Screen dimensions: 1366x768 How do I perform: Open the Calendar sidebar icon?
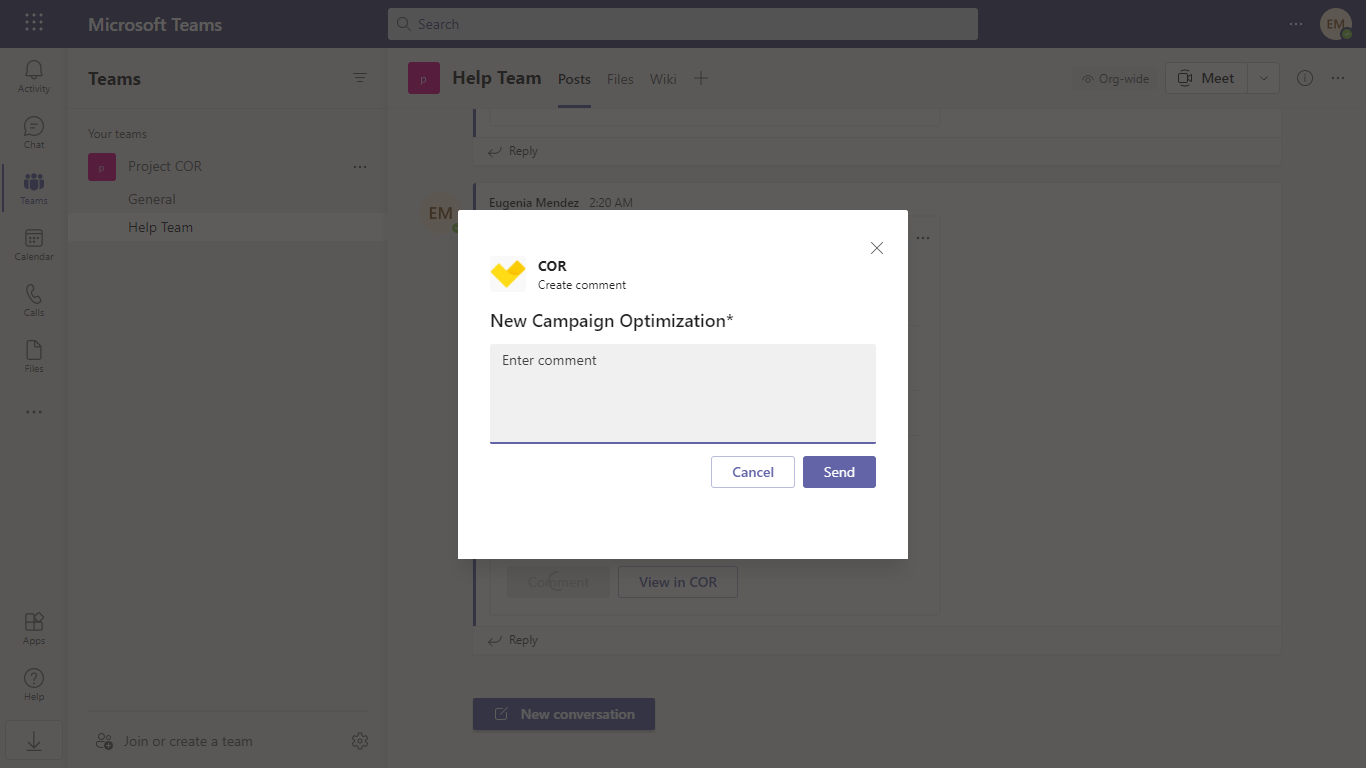34,244
